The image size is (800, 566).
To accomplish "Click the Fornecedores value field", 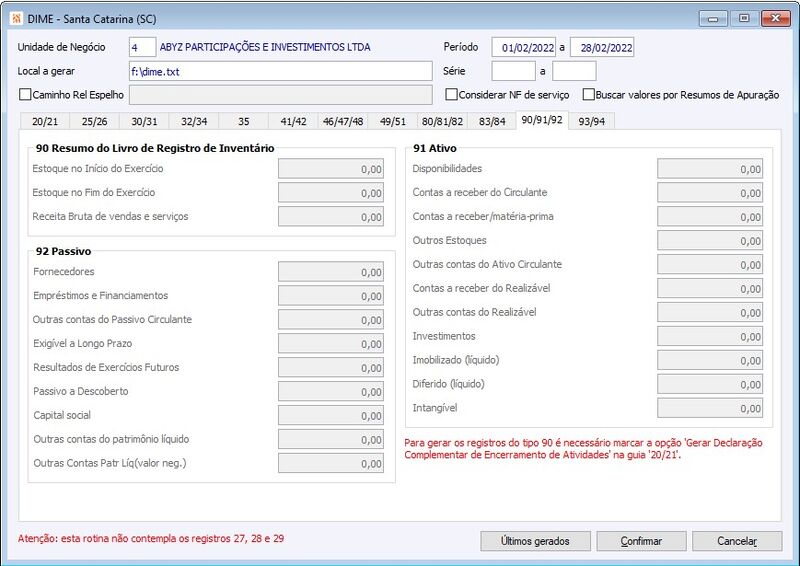I will (331, 272).
